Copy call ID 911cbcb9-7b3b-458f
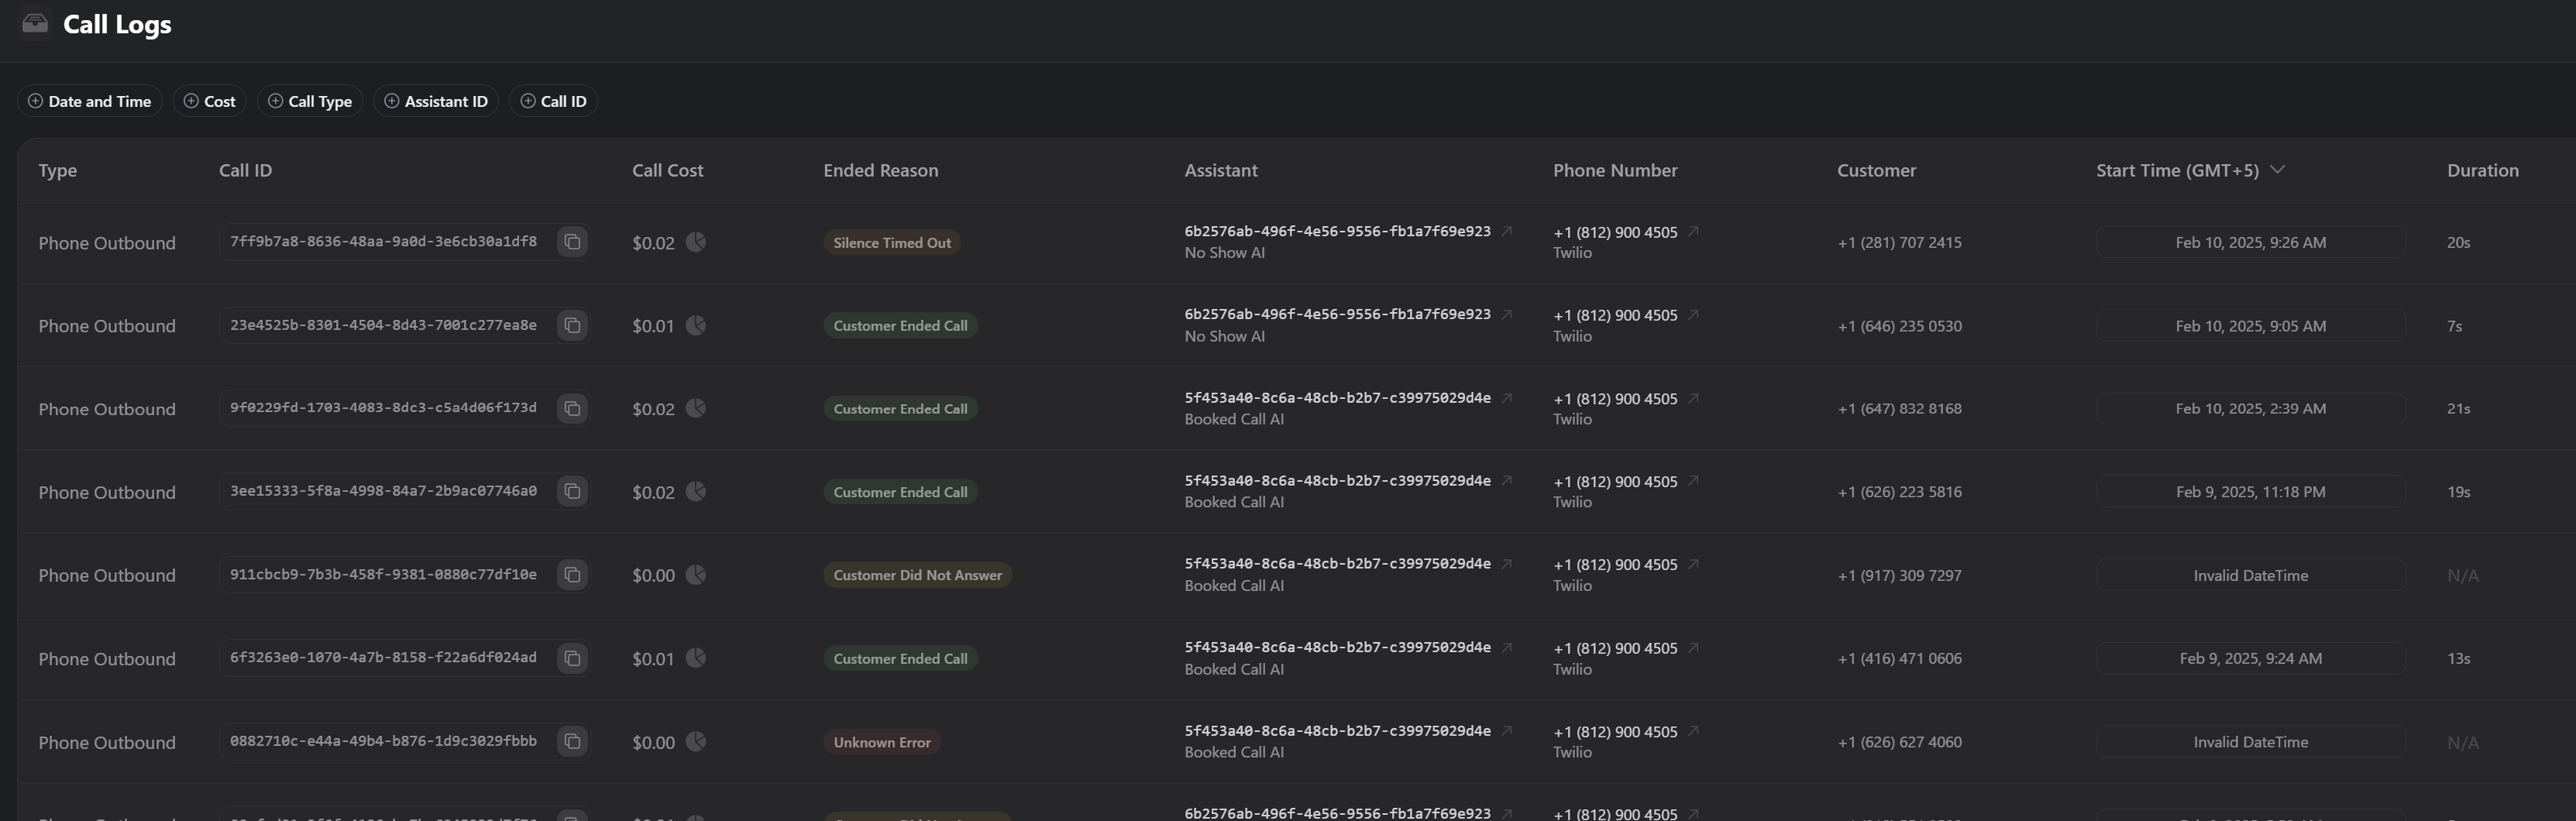The width and height of the screenshot is (2576, 821). click(x=572, y=575)
